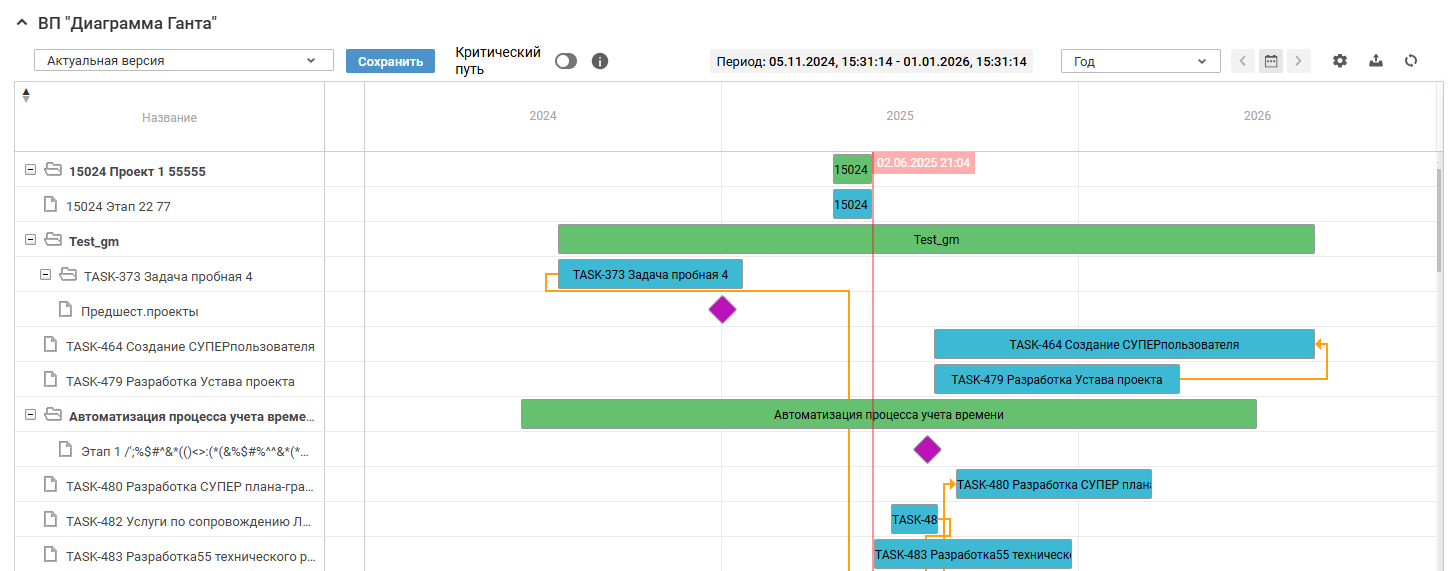Toggle the Критический путь switch

pos(566,61)
